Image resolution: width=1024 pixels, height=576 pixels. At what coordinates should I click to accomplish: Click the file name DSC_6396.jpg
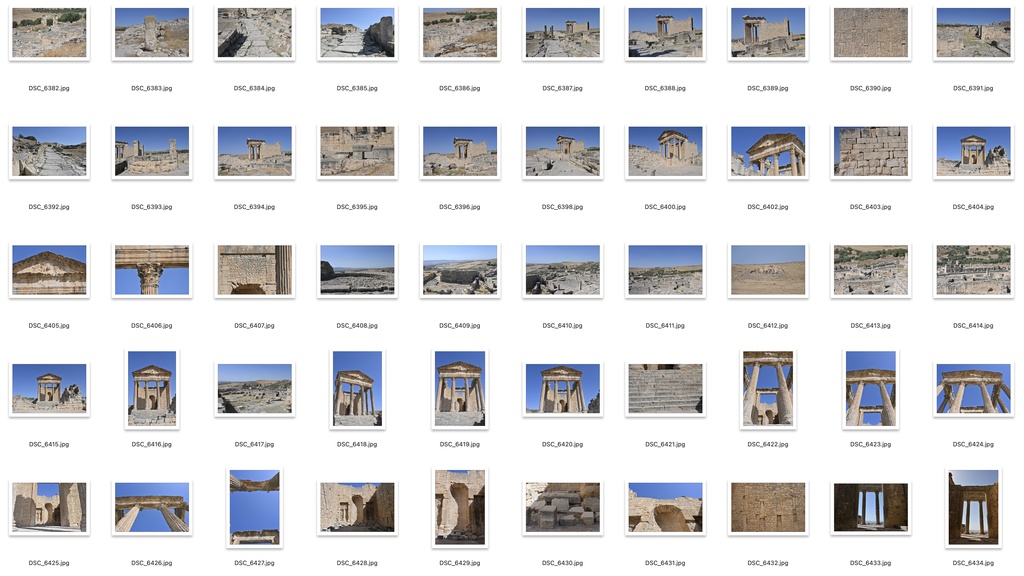point(460,207)
